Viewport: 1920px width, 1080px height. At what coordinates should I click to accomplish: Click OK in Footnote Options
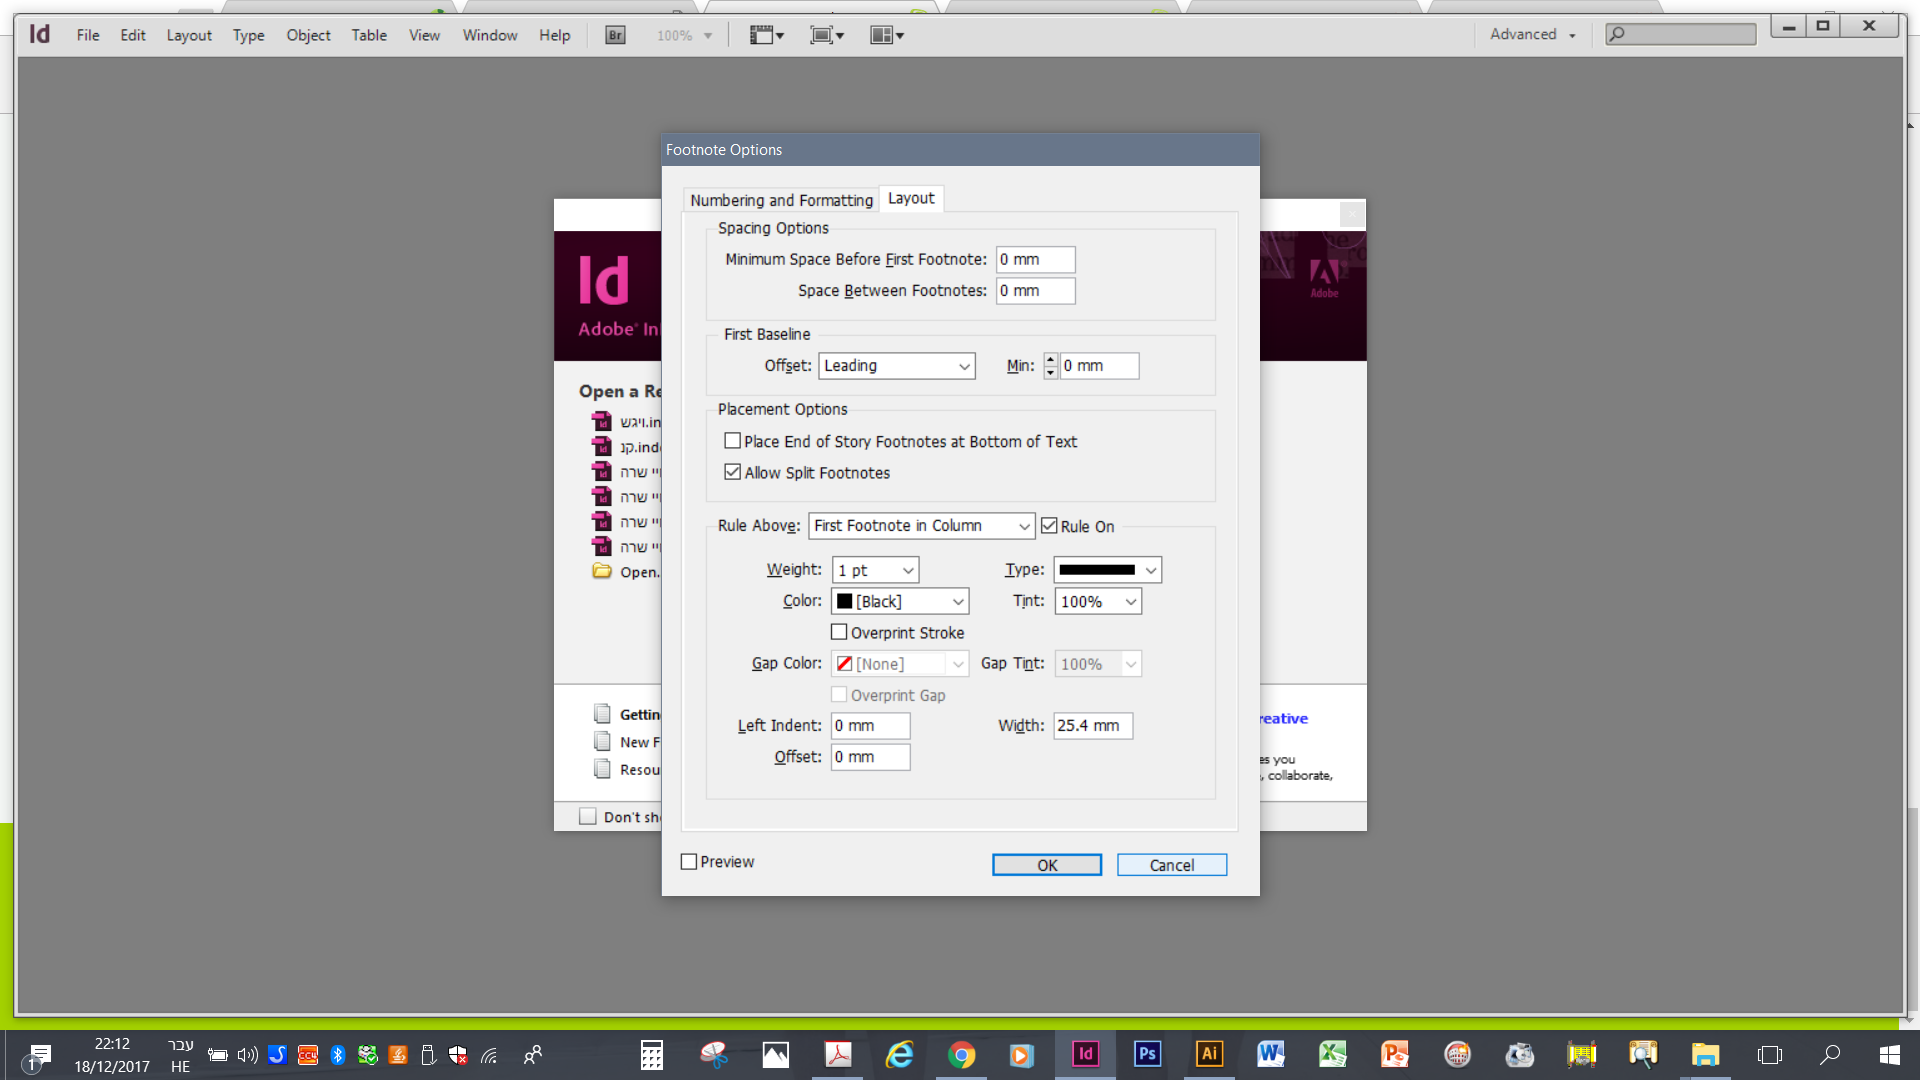pos(1047,865)
